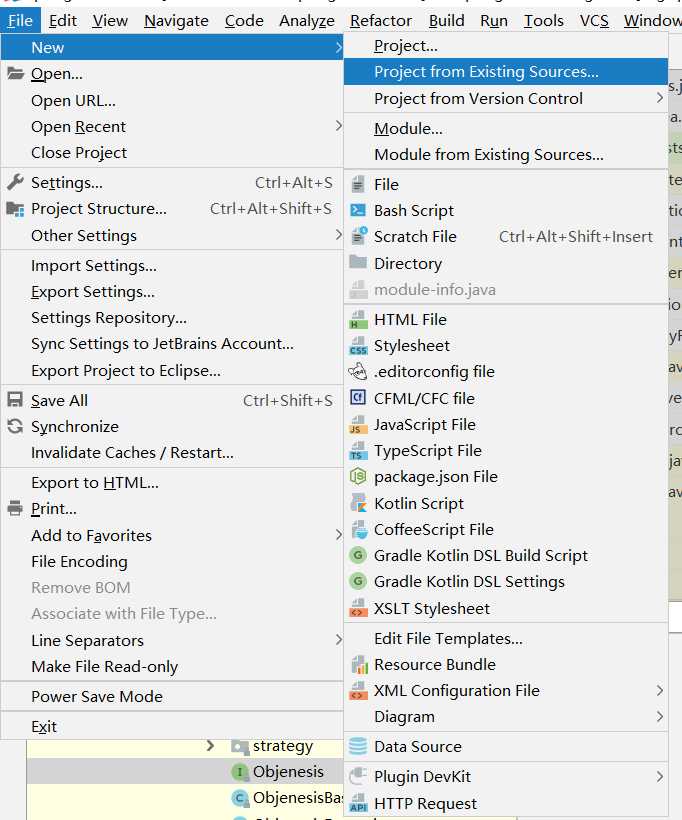
Task: Click the JavaScript File JS icon
Action: 358,425
